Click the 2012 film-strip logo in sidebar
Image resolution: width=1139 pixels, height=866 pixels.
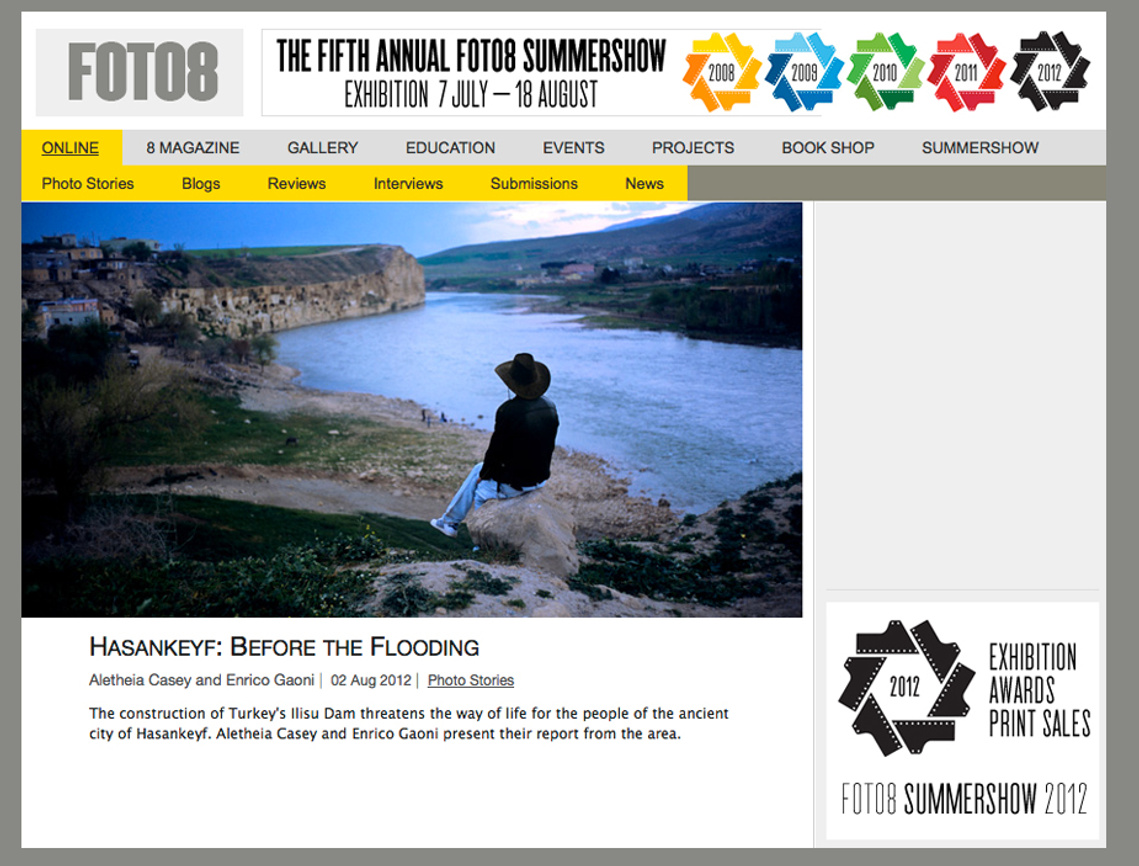coord(905,687)
